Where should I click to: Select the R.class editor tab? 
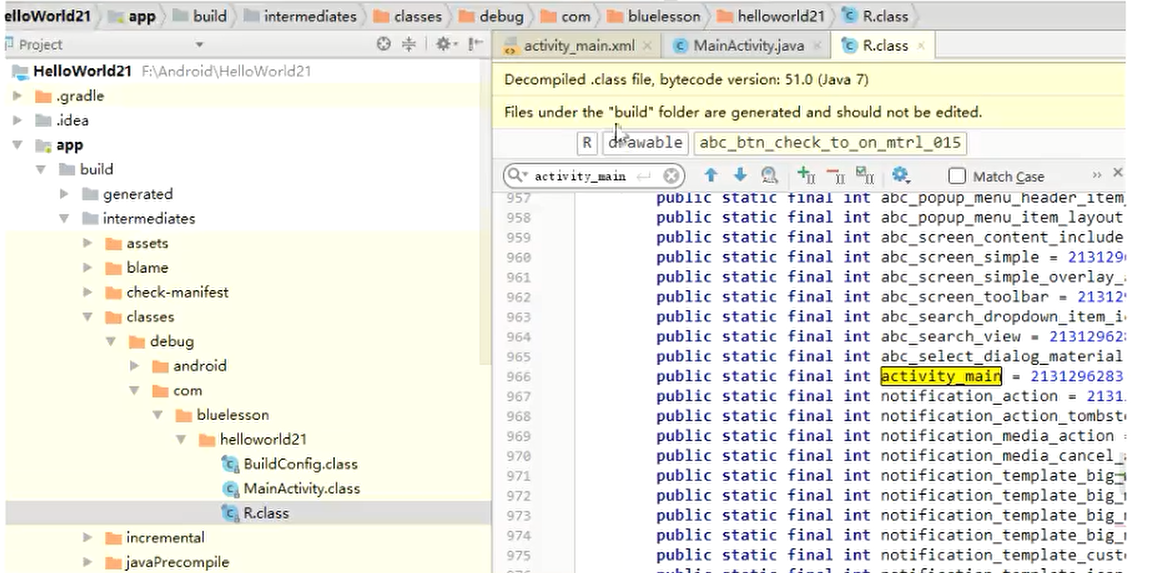(885, 46)
